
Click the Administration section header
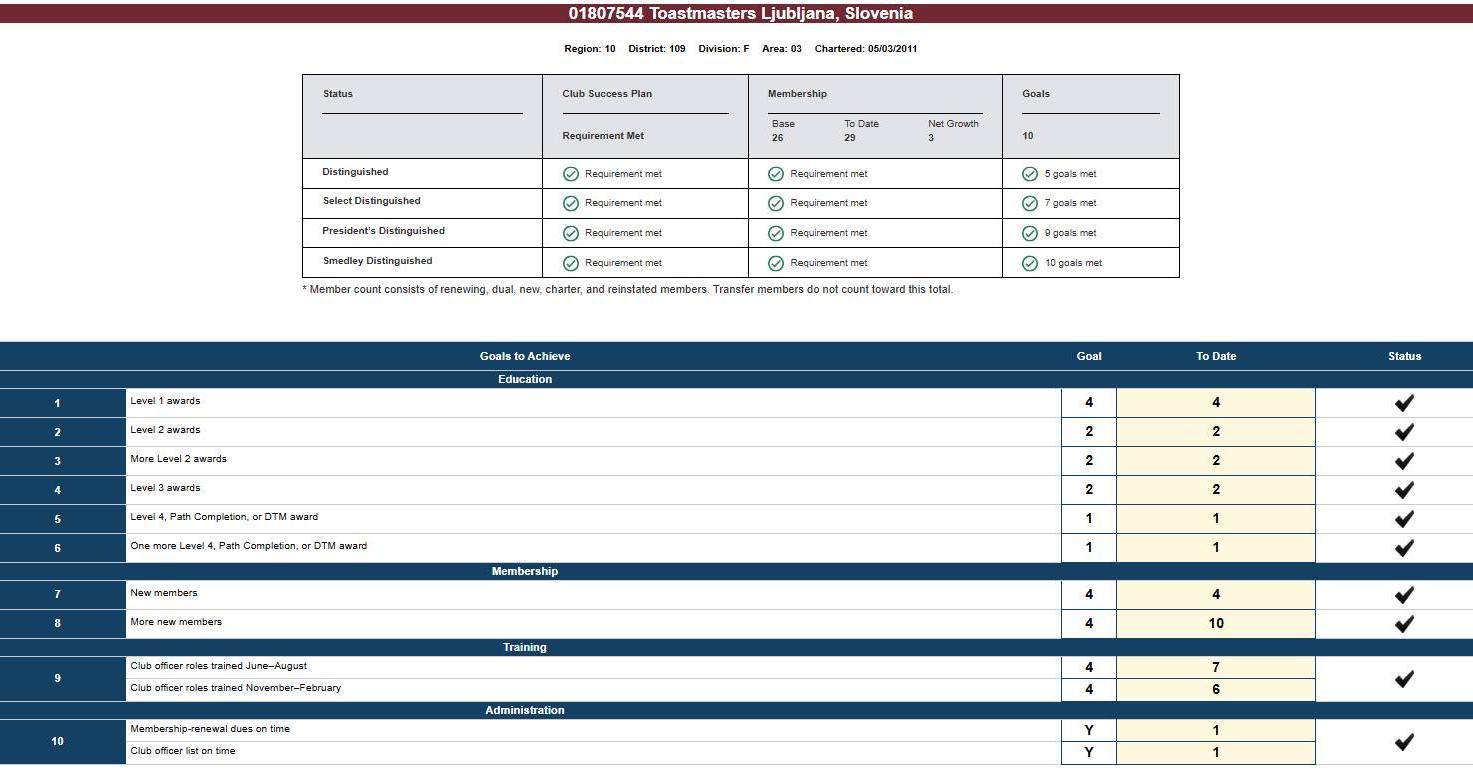pos(525,710)
